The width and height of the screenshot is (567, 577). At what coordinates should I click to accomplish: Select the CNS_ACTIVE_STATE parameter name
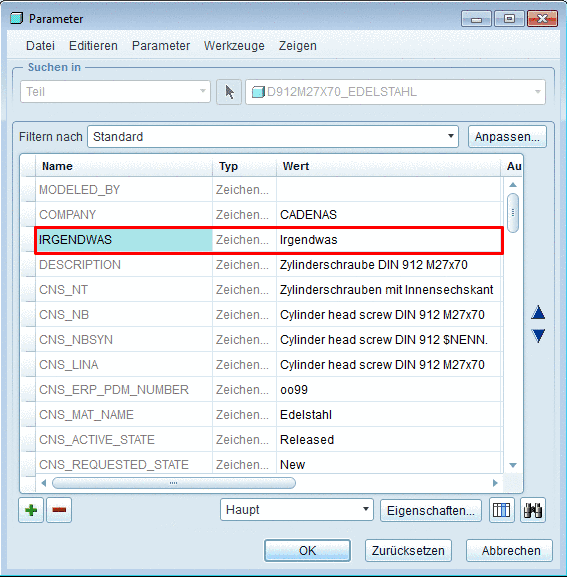click(x=97, y=440)
